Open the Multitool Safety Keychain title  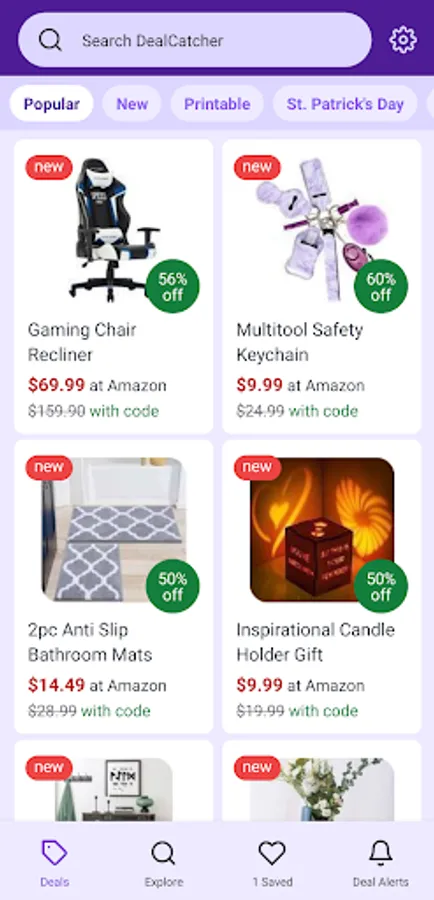click(x=300, y=342)
